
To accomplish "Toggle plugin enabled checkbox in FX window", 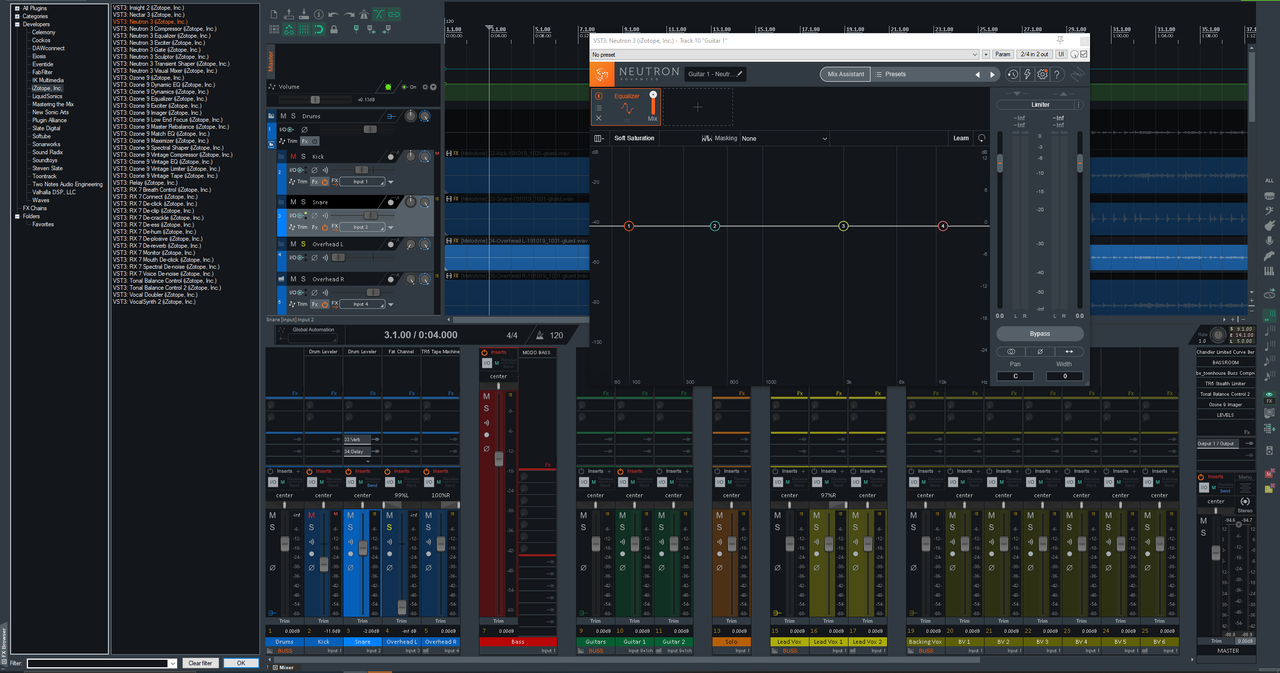I will pos(1083,54).
